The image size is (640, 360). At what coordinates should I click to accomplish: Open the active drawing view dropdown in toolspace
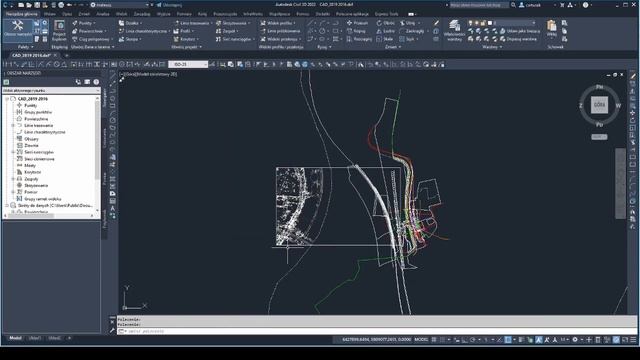click(x=51, y=90)
